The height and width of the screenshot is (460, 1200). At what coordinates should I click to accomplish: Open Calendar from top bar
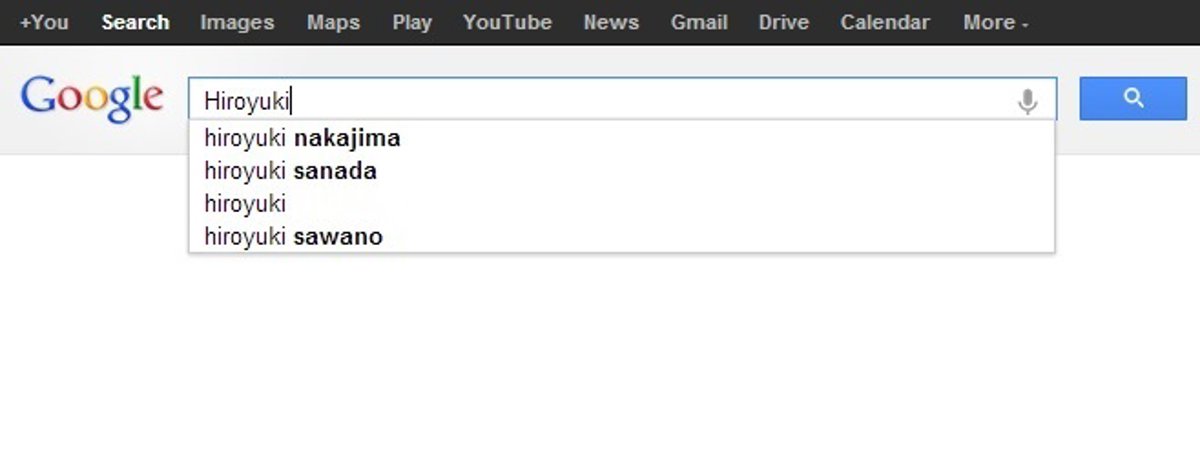(x=885, y=22)
